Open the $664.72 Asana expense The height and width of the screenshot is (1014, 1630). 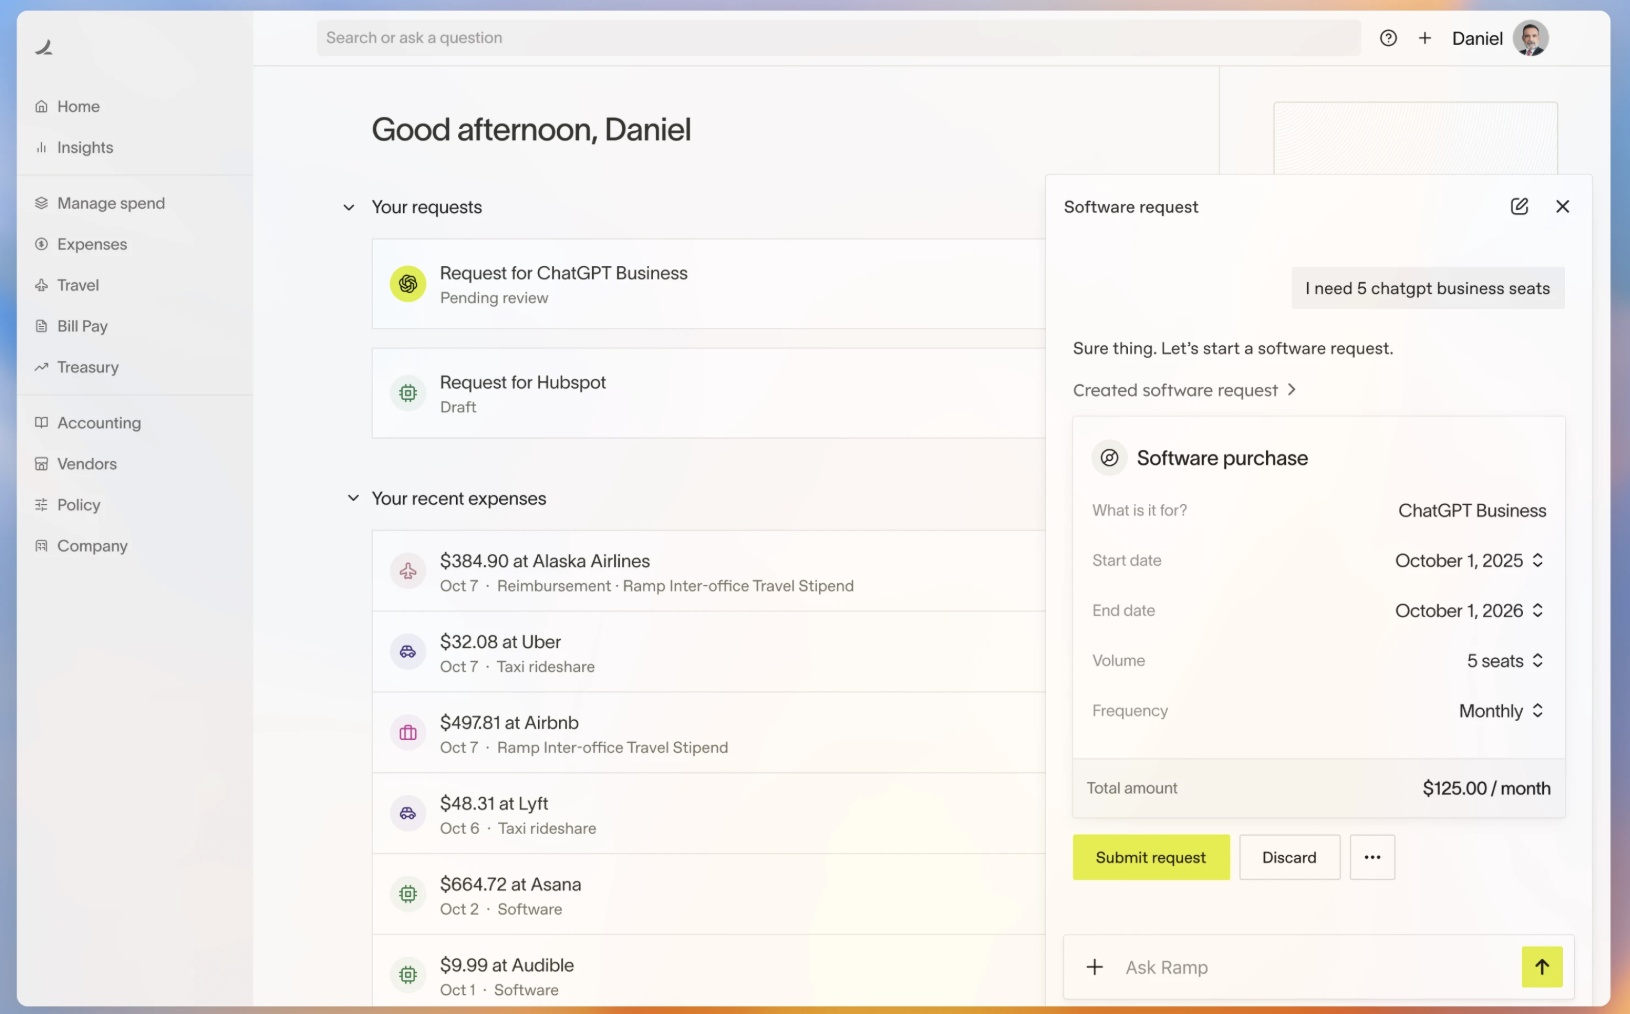(x=709, y=894)
